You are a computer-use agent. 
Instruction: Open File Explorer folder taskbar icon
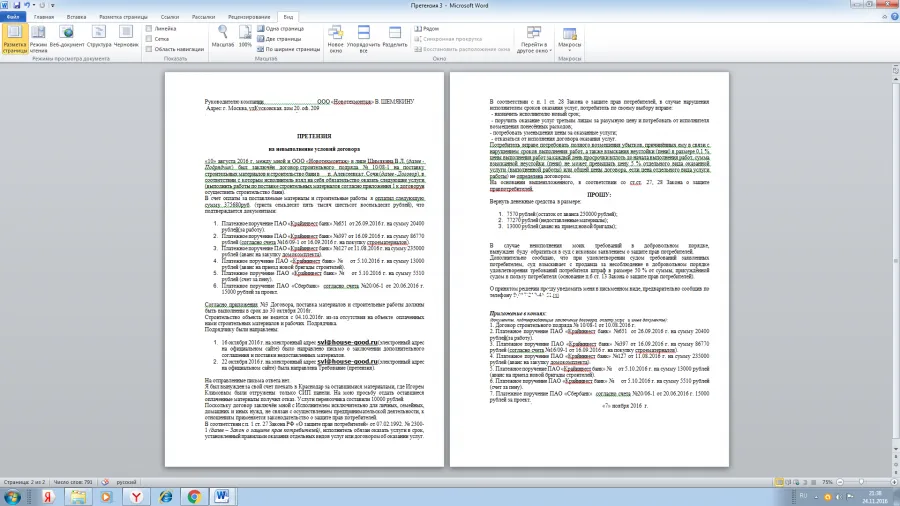77,497
